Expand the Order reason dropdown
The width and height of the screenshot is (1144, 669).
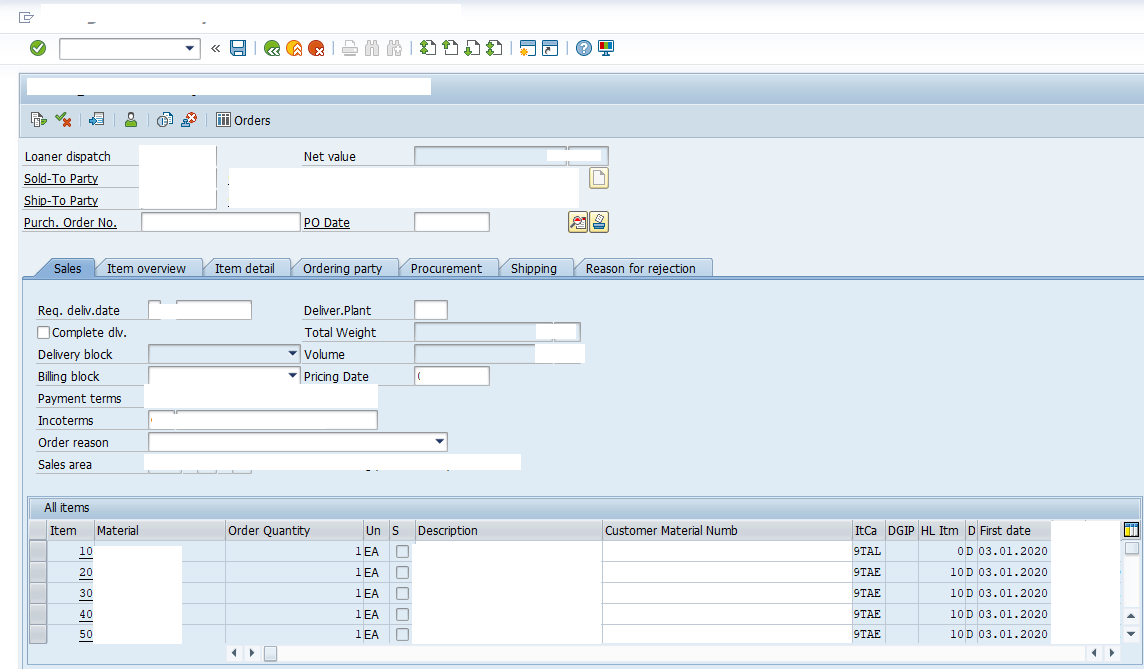click(x=440, y=441)
